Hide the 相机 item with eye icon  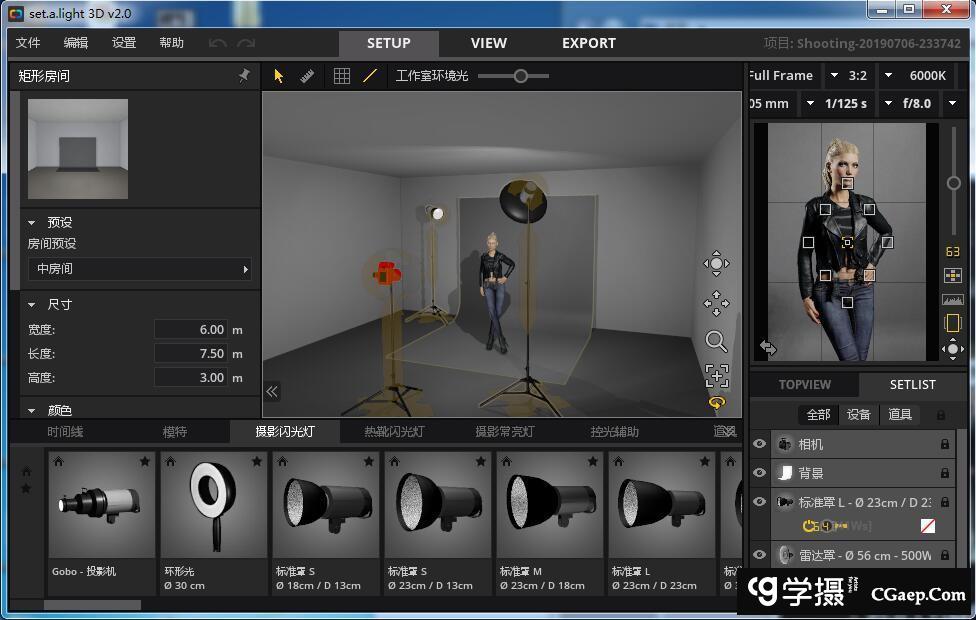pyautogui.click(x=760, y=444)
